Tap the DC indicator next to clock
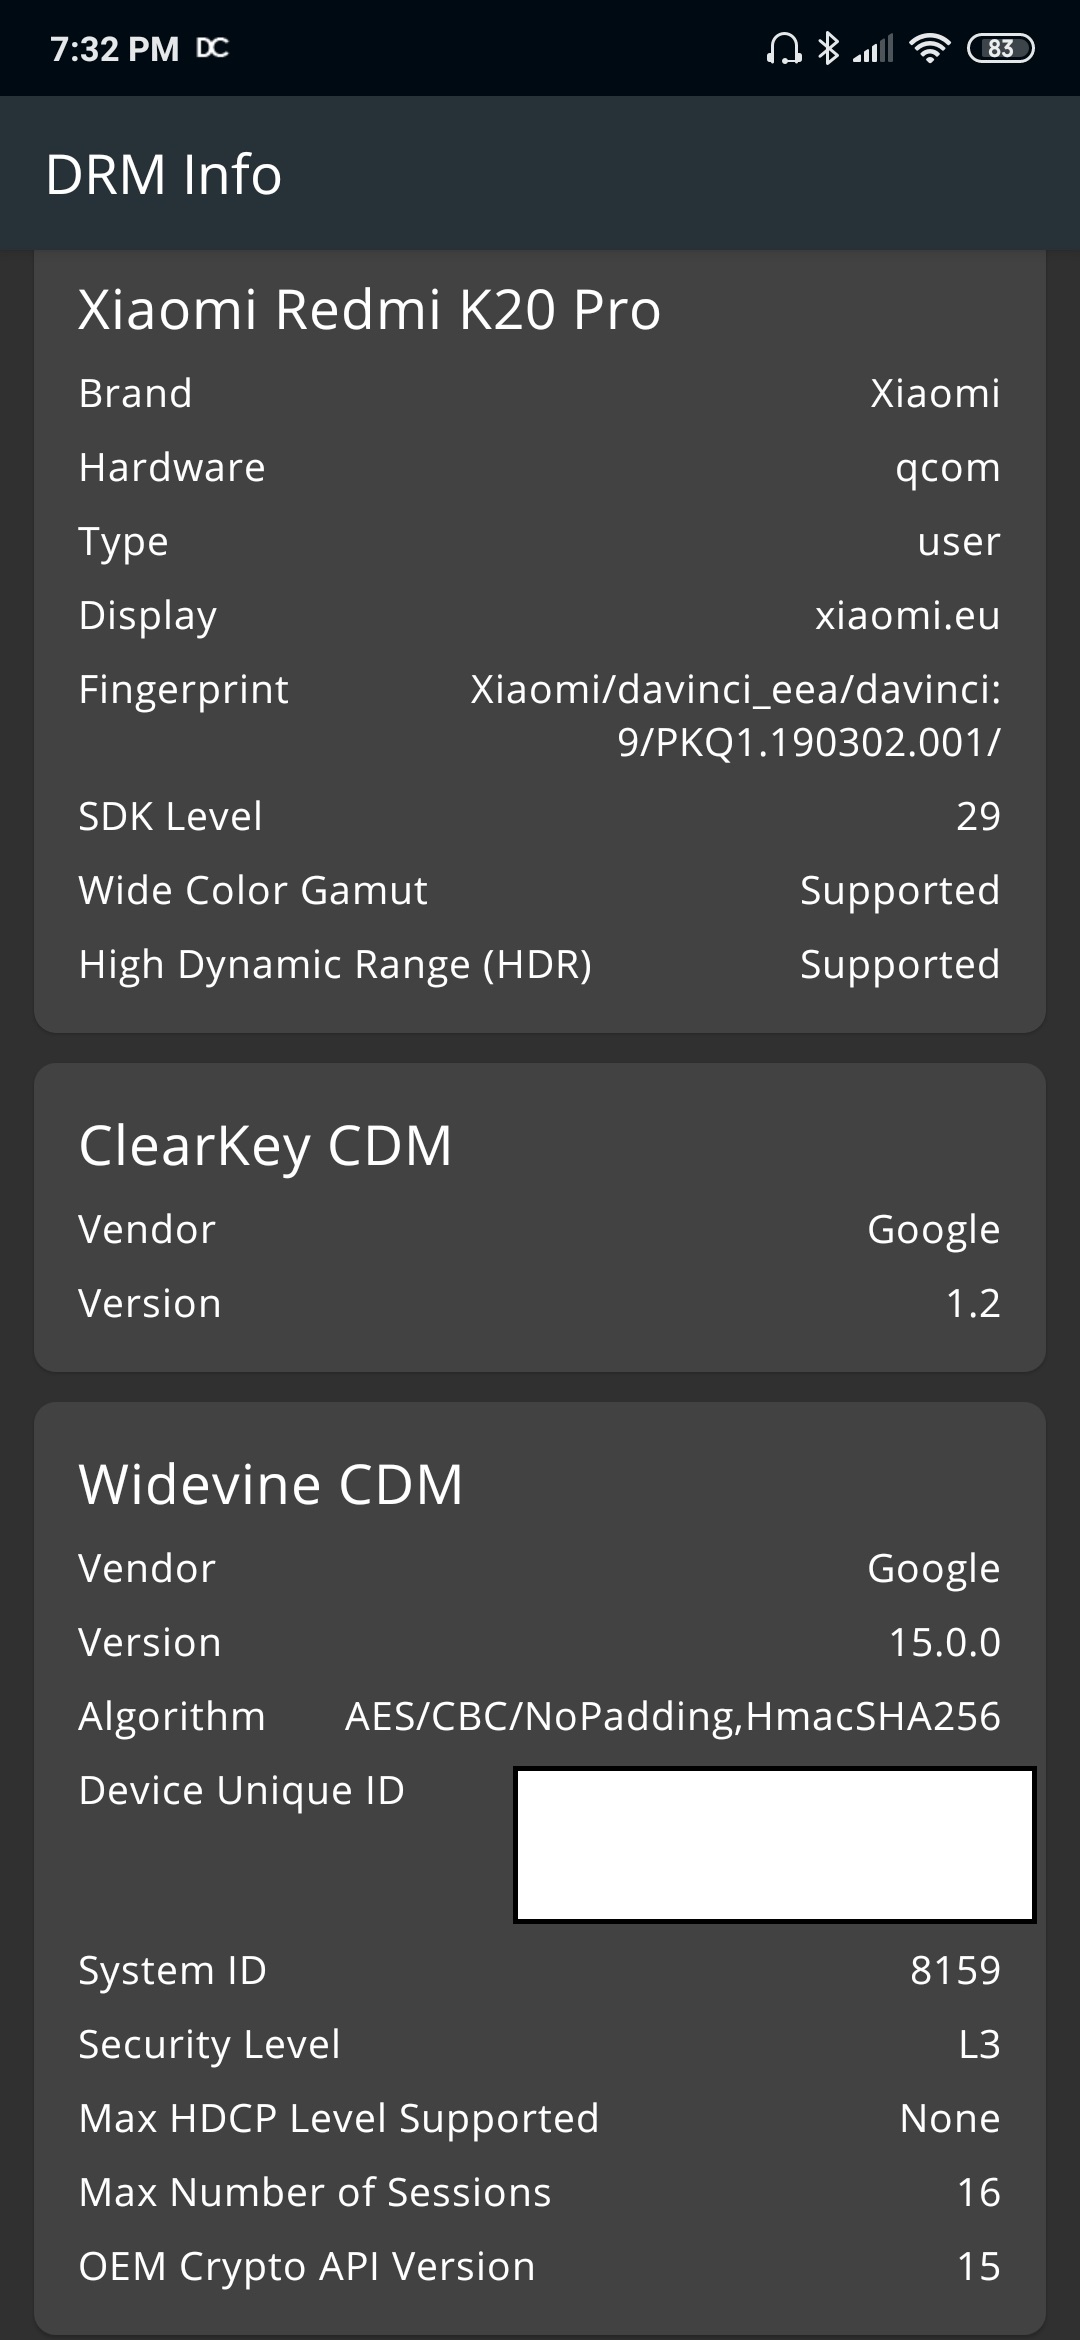 (212, 48)
